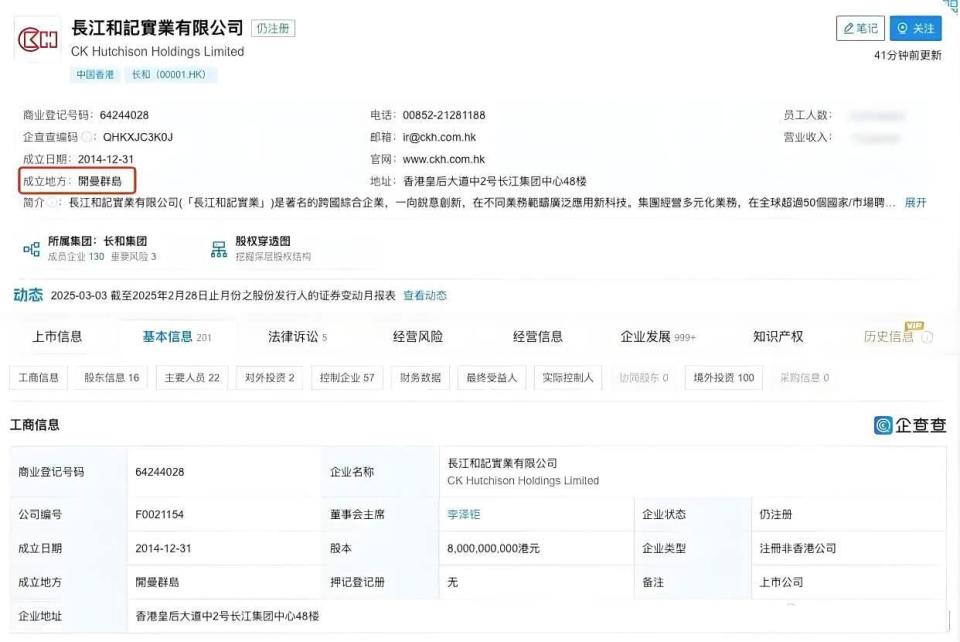Select 工商信息 sub-tab

tap(39, 378)
